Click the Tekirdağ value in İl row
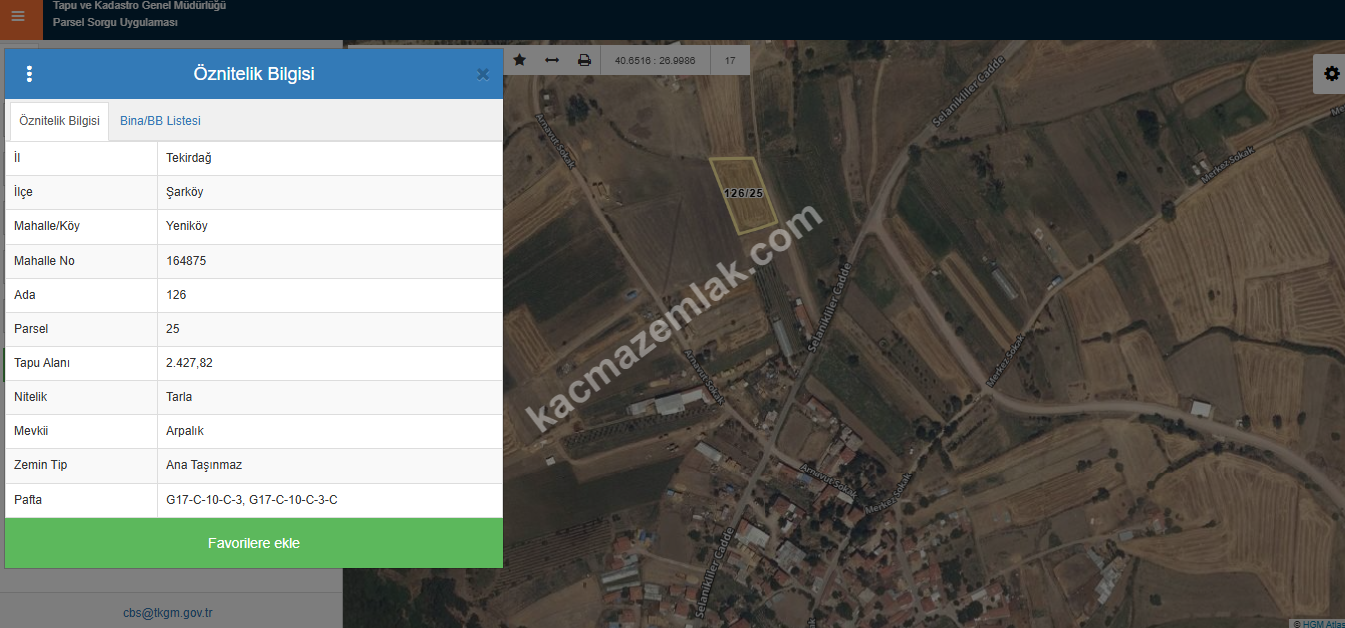 (x=188, y=158)
